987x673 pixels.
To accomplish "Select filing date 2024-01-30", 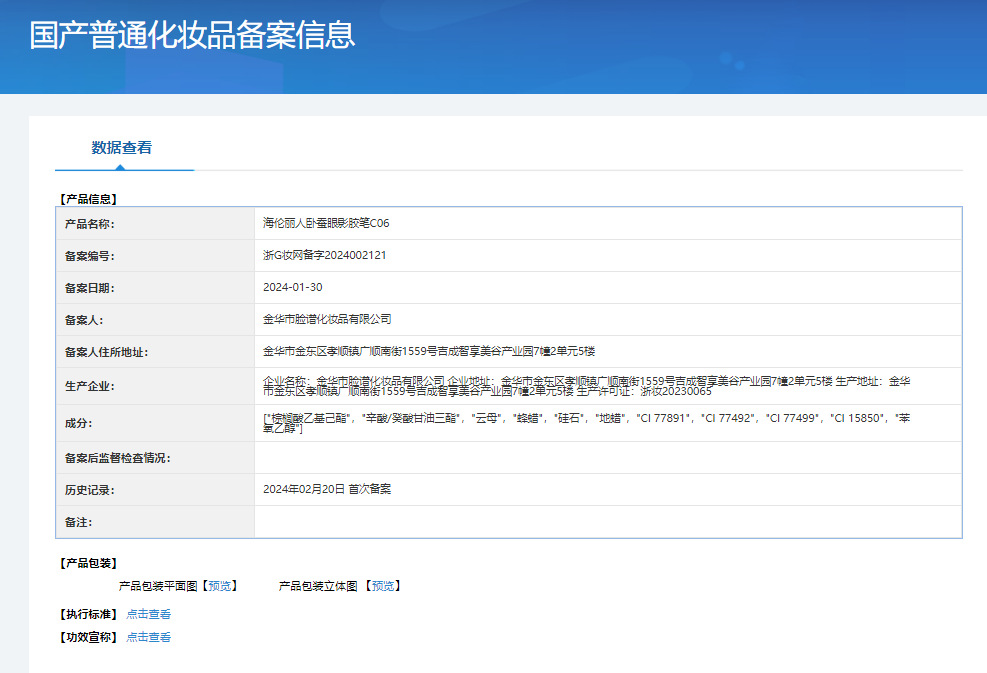I will pyautogui.click(x=293, y=287).
